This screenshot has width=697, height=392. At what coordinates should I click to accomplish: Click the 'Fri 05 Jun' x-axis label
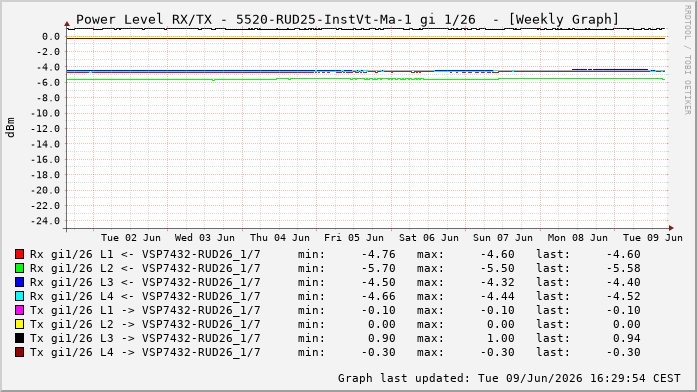coord(354,238)
